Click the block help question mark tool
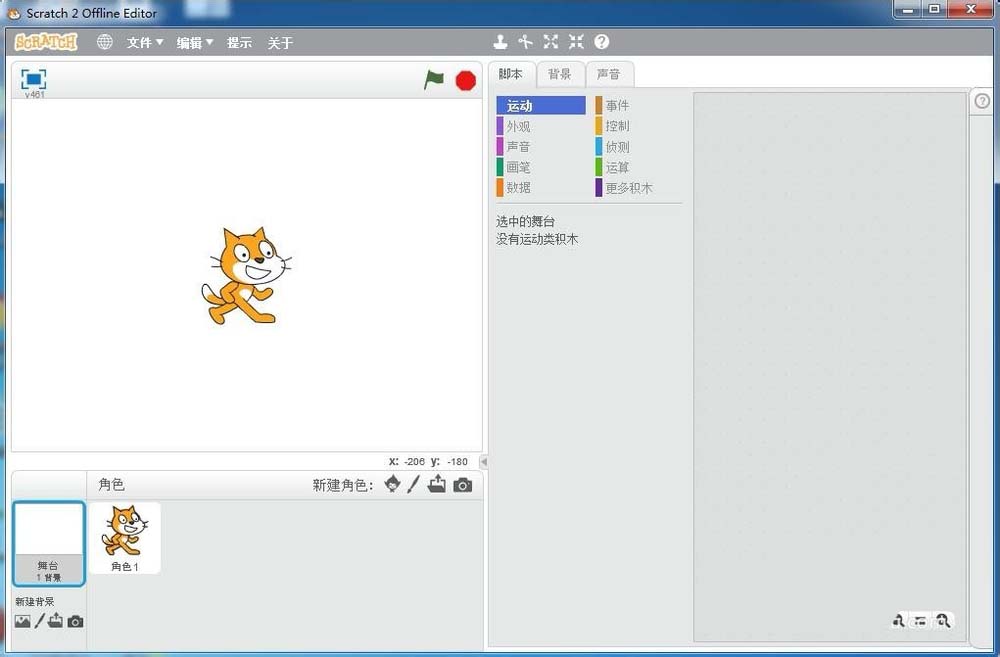Image resolution: width=1000 pixels, height=657 pixels. (601, 42)
